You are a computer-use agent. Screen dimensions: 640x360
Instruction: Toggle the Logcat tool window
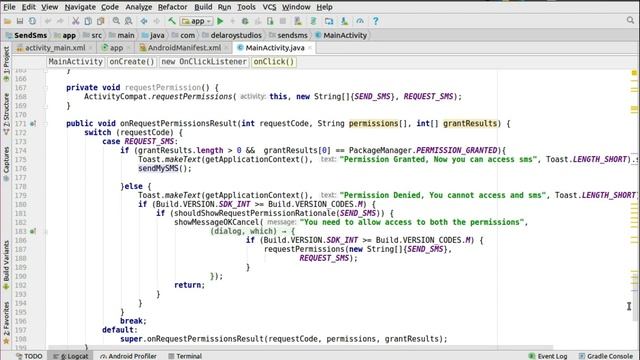[71, 356]
